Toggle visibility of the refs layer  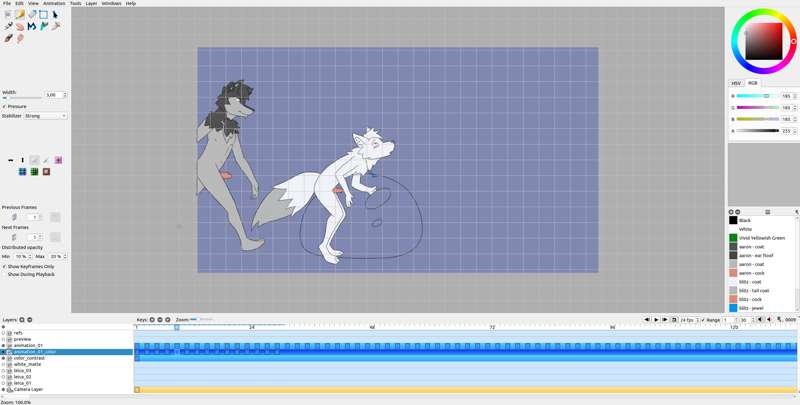coord(4,333)
